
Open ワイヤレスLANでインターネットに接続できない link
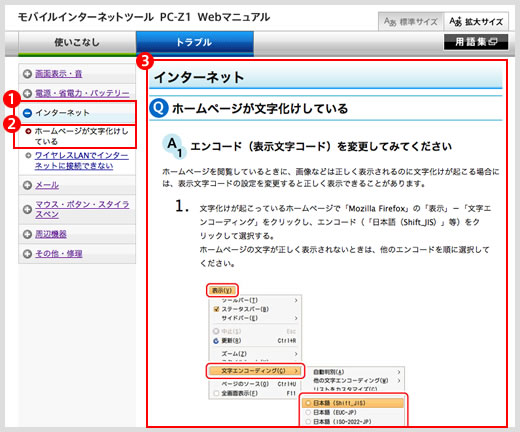pyautogui.click(x=81, y=161)
